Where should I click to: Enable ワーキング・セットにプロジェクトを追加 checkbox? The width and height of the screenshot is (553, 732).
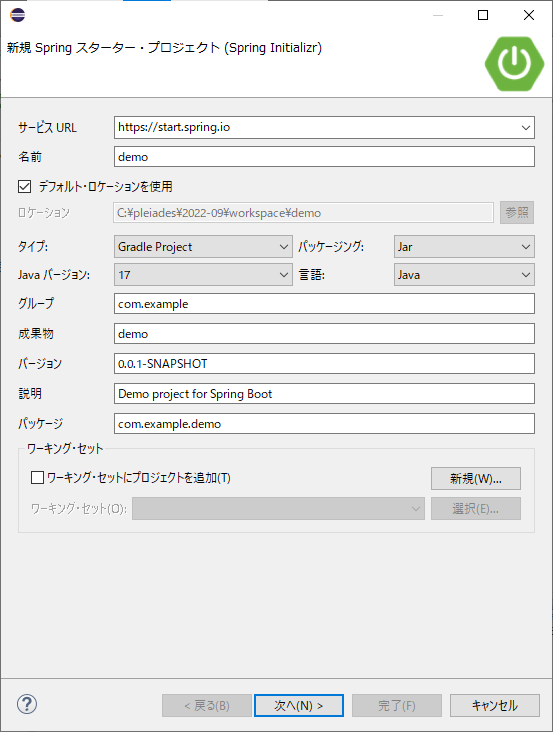pyautogui.click(x=37, y=478)
